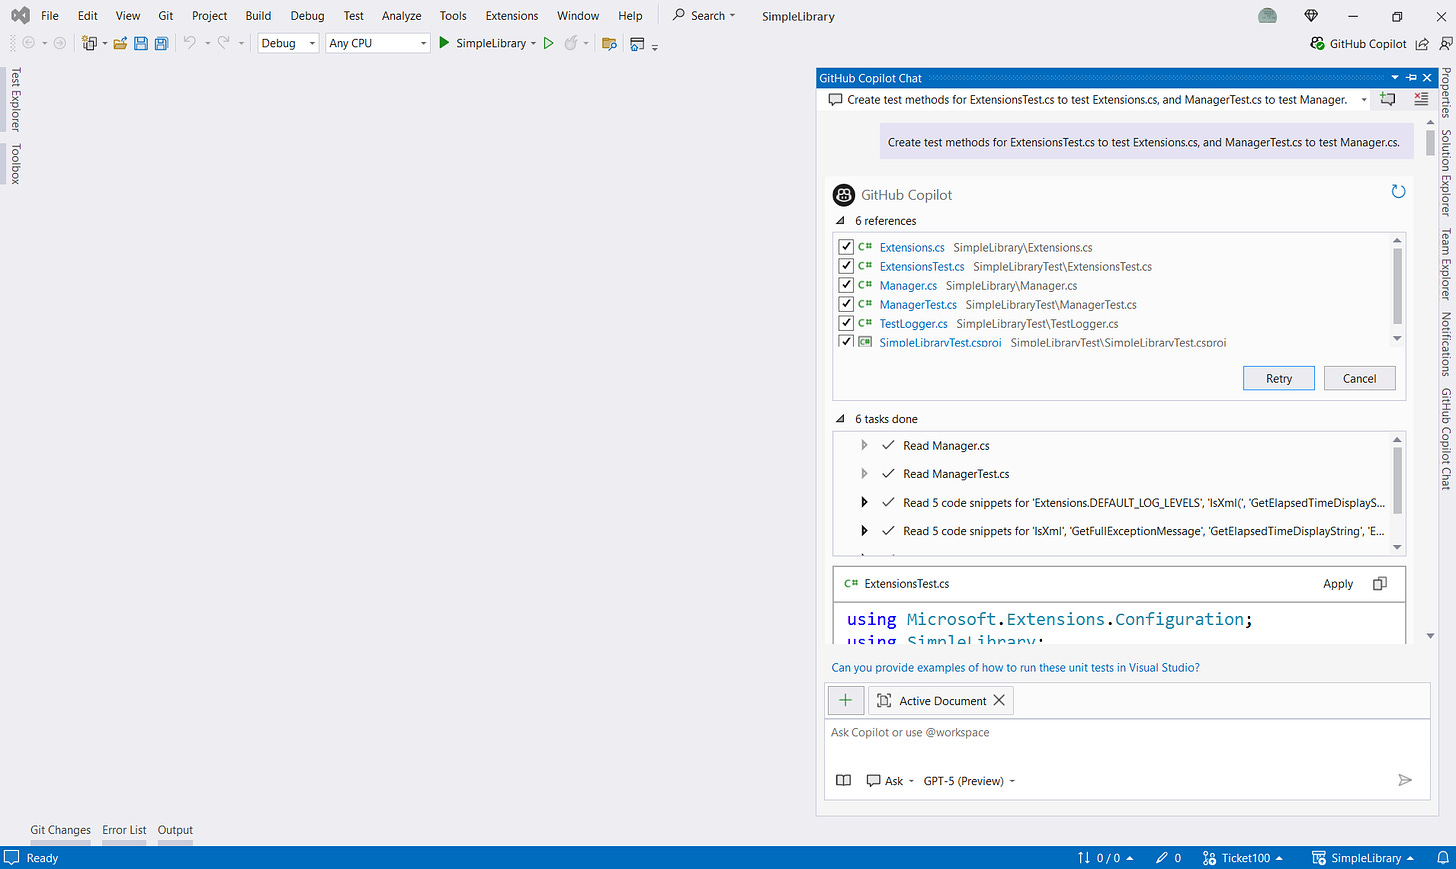Open the Debug configuration dropdown
Image resolution: width=1456 pixels, height=869 pixels.
pyautogui.click(x=288, y=43)
